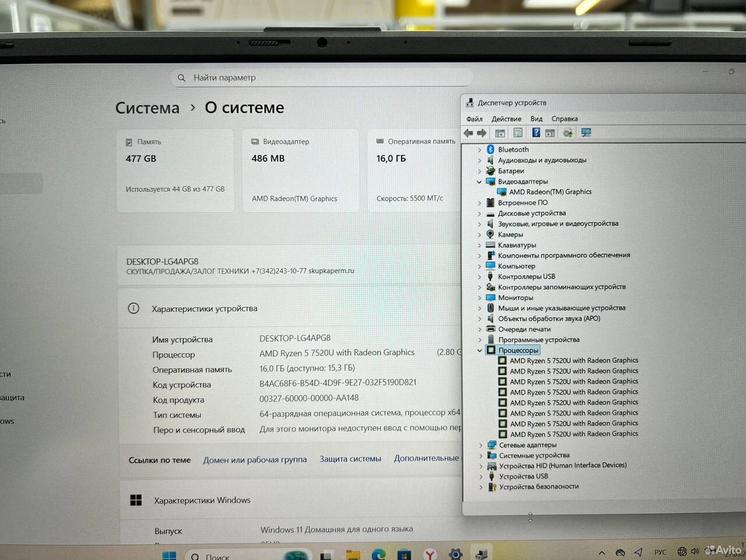Collapse the Процессоры branch arrow

480,350
